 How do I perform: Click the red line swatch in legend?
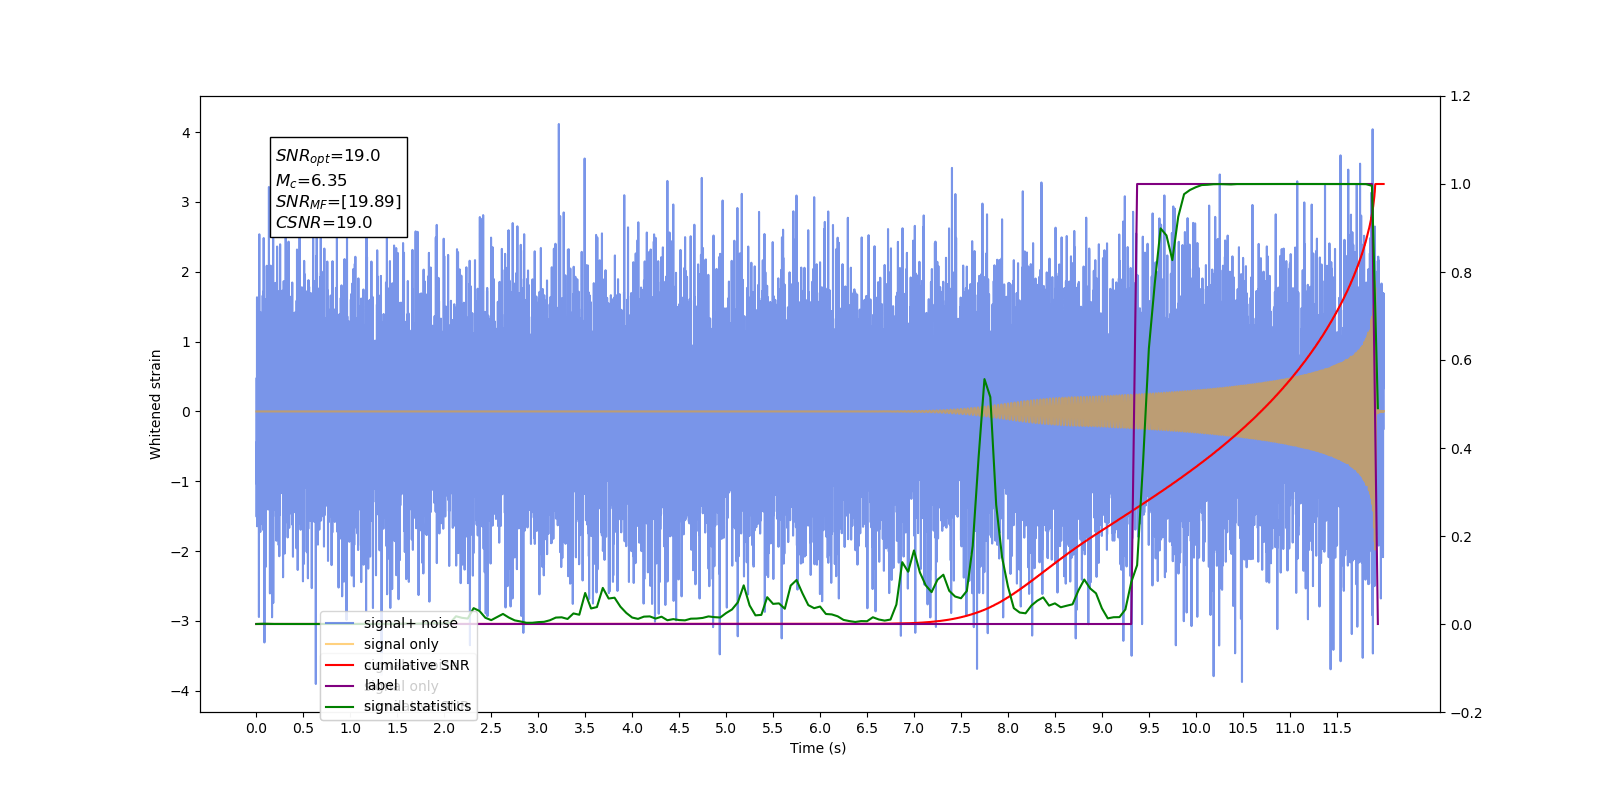tap(340, 665)
